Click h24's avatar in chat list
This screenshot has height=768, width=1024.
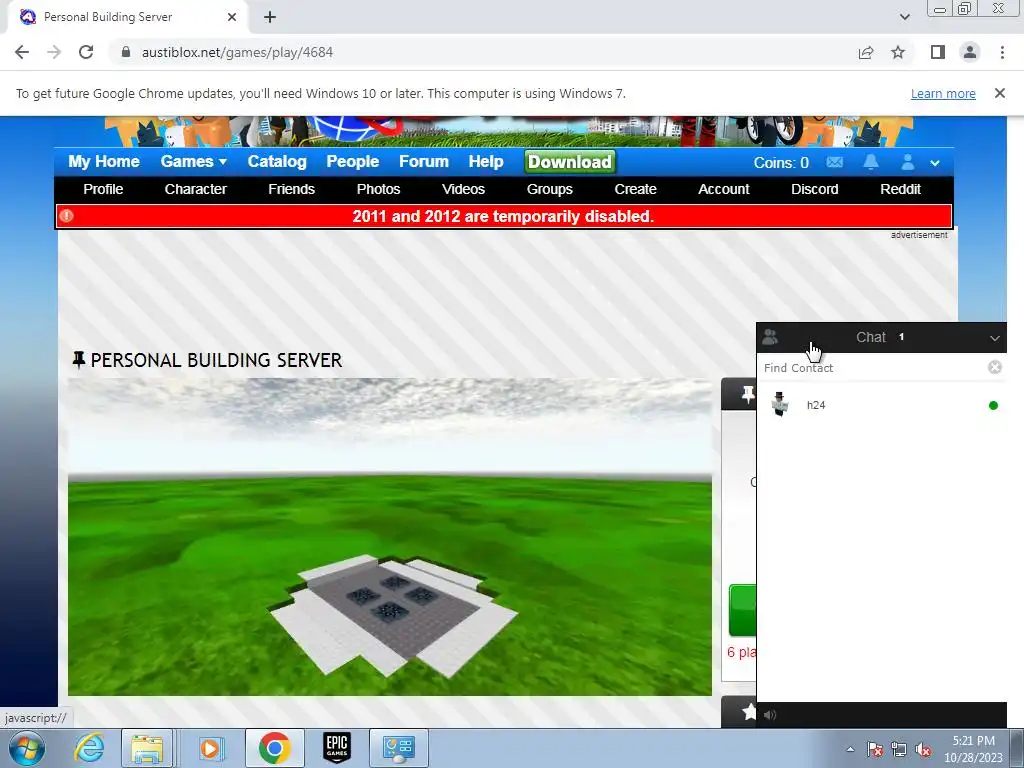[x=780, y=404]
